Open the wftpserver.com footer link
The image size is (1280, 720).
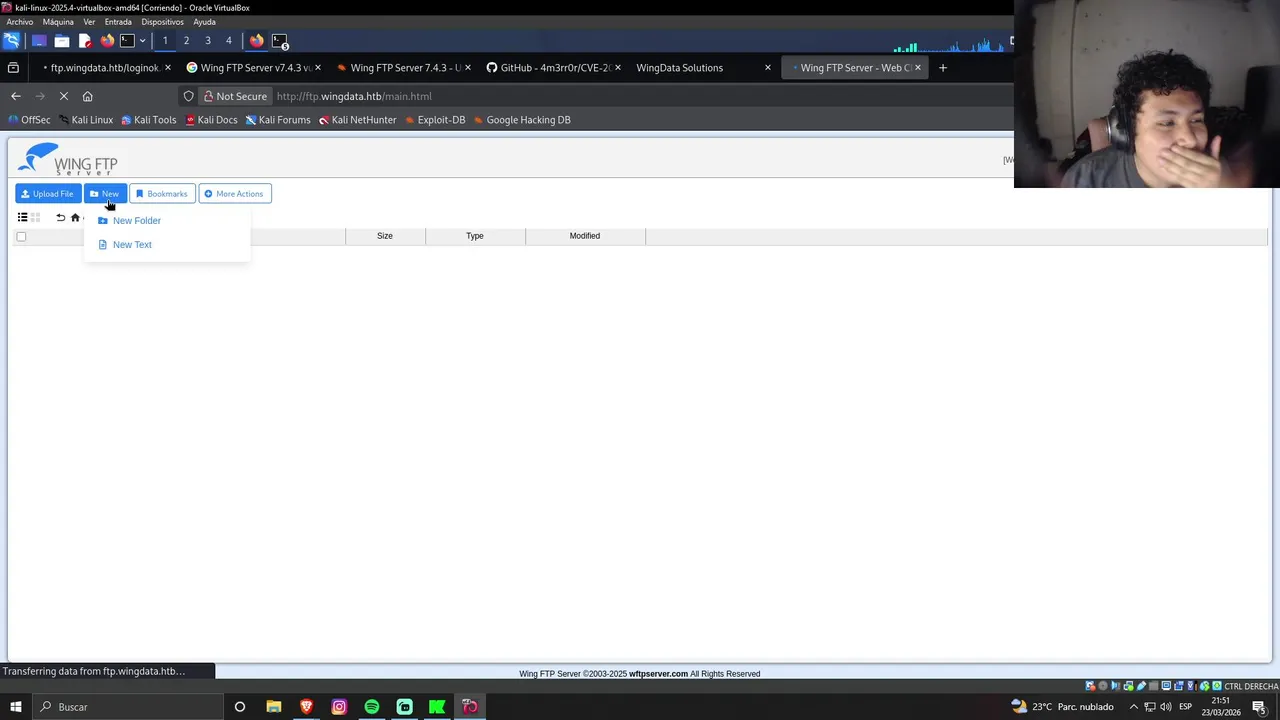click(658, 674)
